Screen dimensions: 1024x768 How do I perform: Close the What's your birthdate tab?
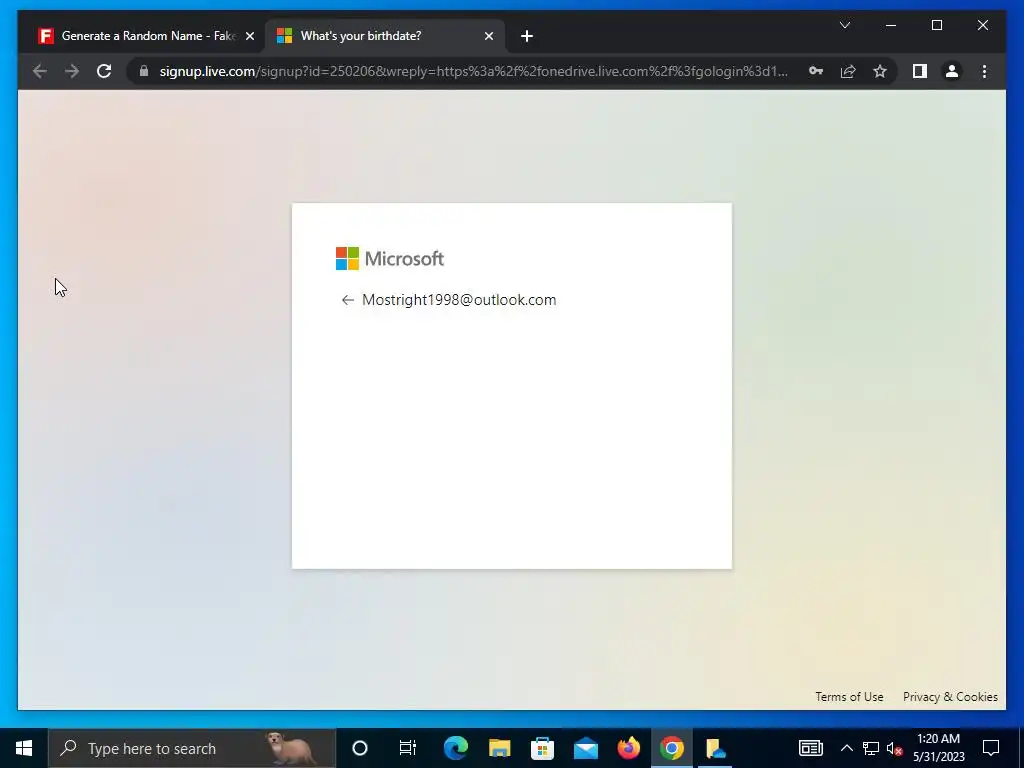[x=488, y=36]
